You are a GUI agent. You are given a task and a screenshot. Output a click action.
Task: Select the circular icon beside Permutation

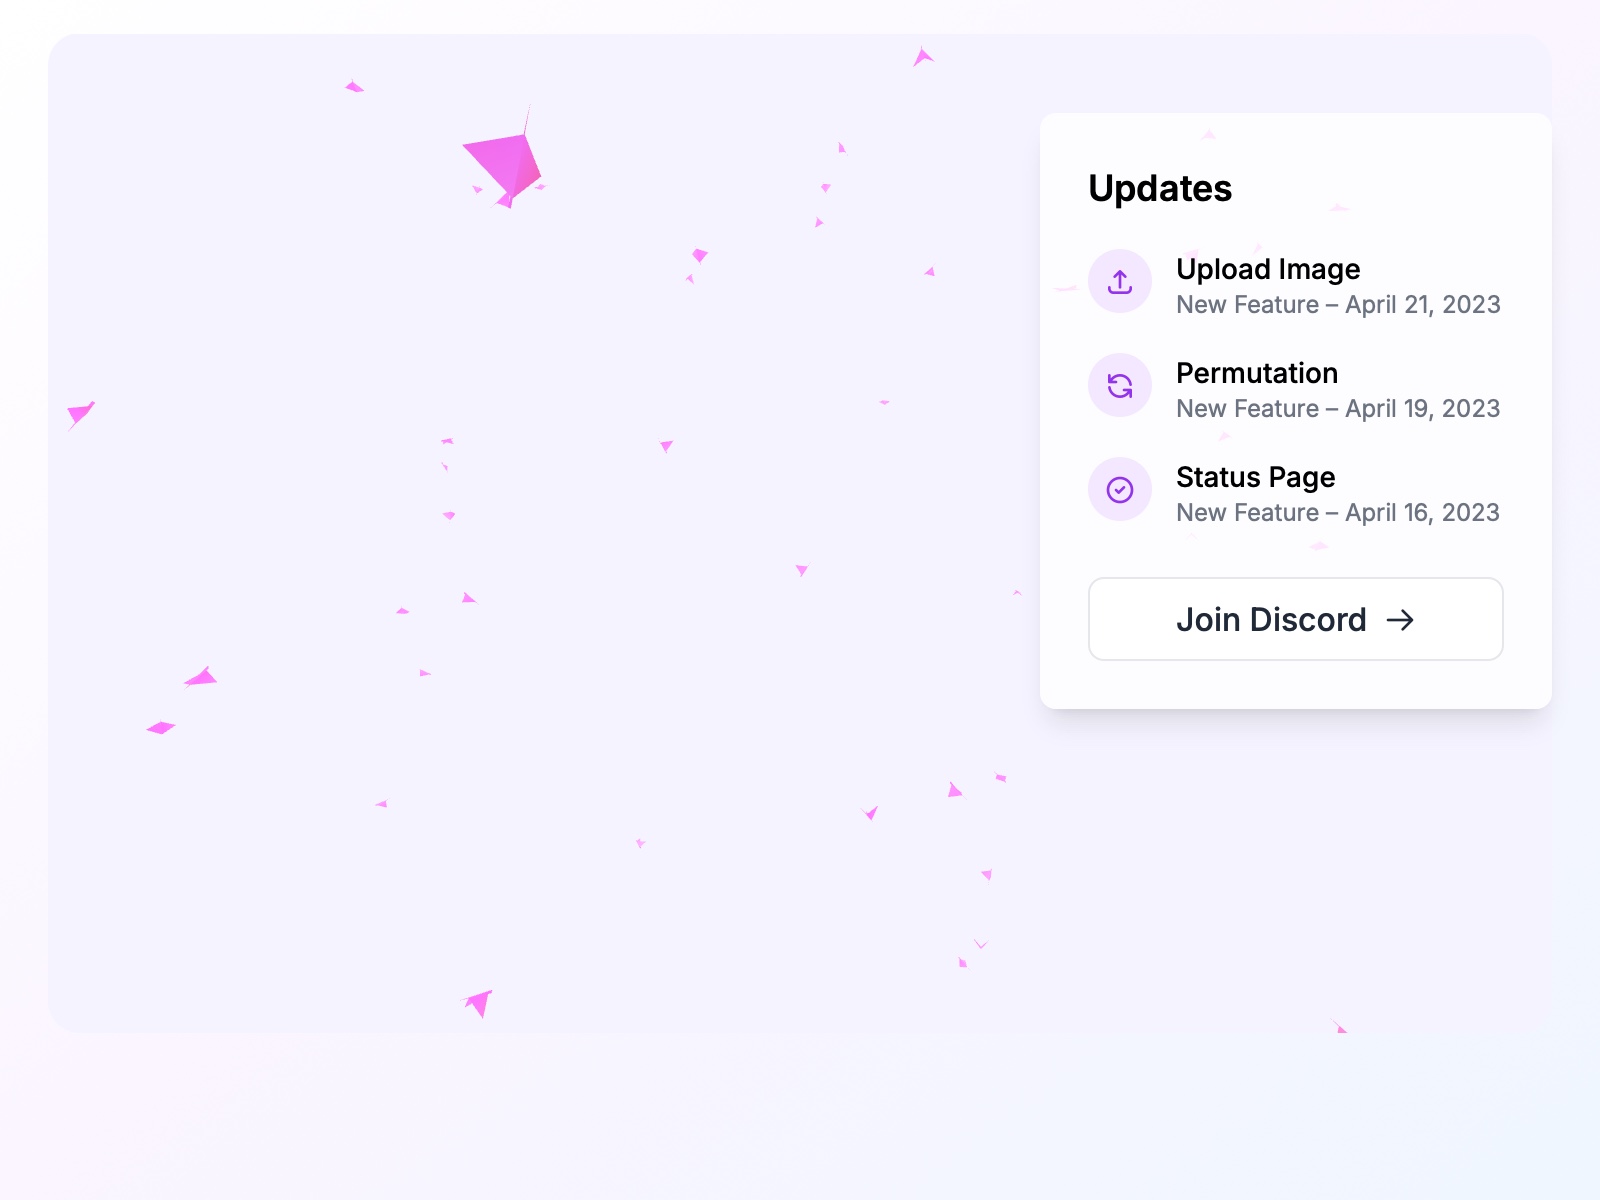(1120, 385)
